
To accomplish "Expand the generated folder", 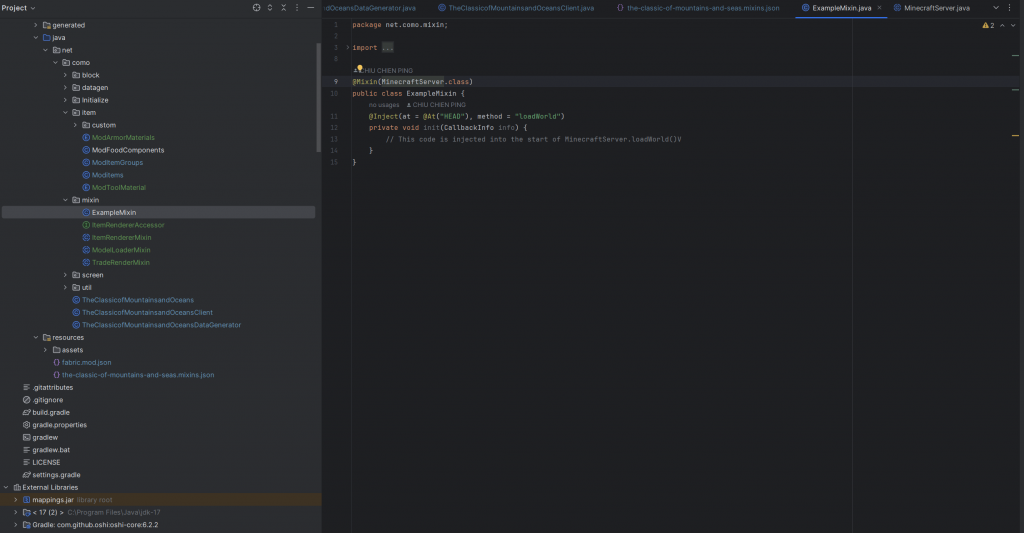I will 36,25.
